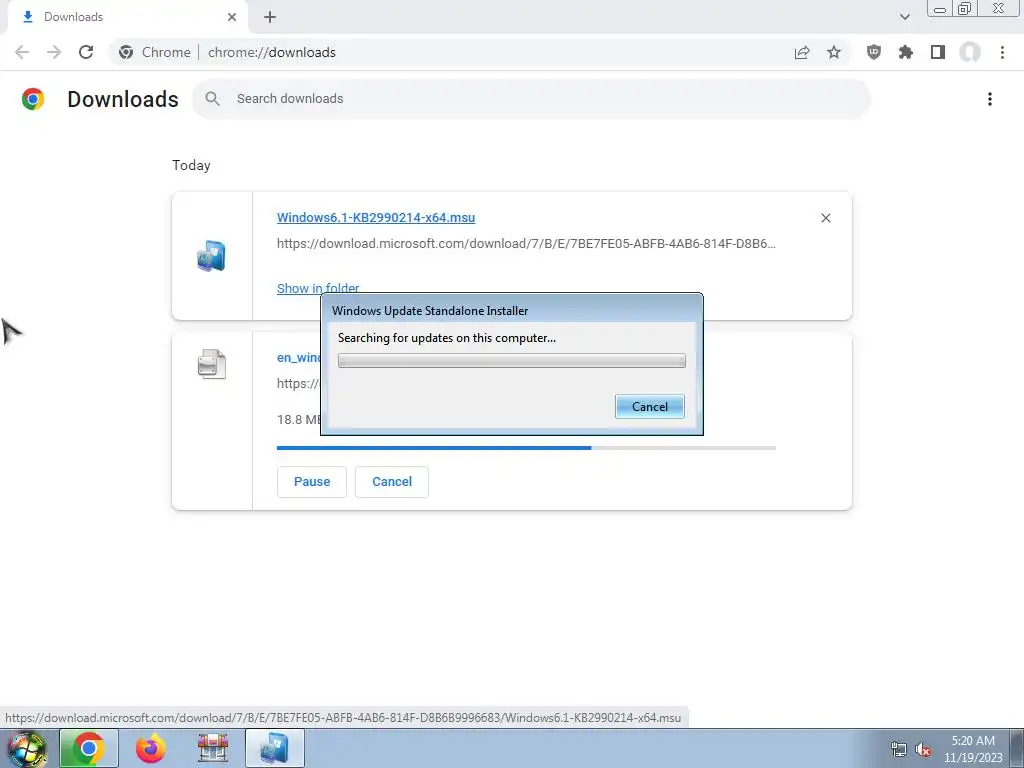Launch Firefox from the taskbar
Screen dimensions: 1024x768
tap(150, 748)
